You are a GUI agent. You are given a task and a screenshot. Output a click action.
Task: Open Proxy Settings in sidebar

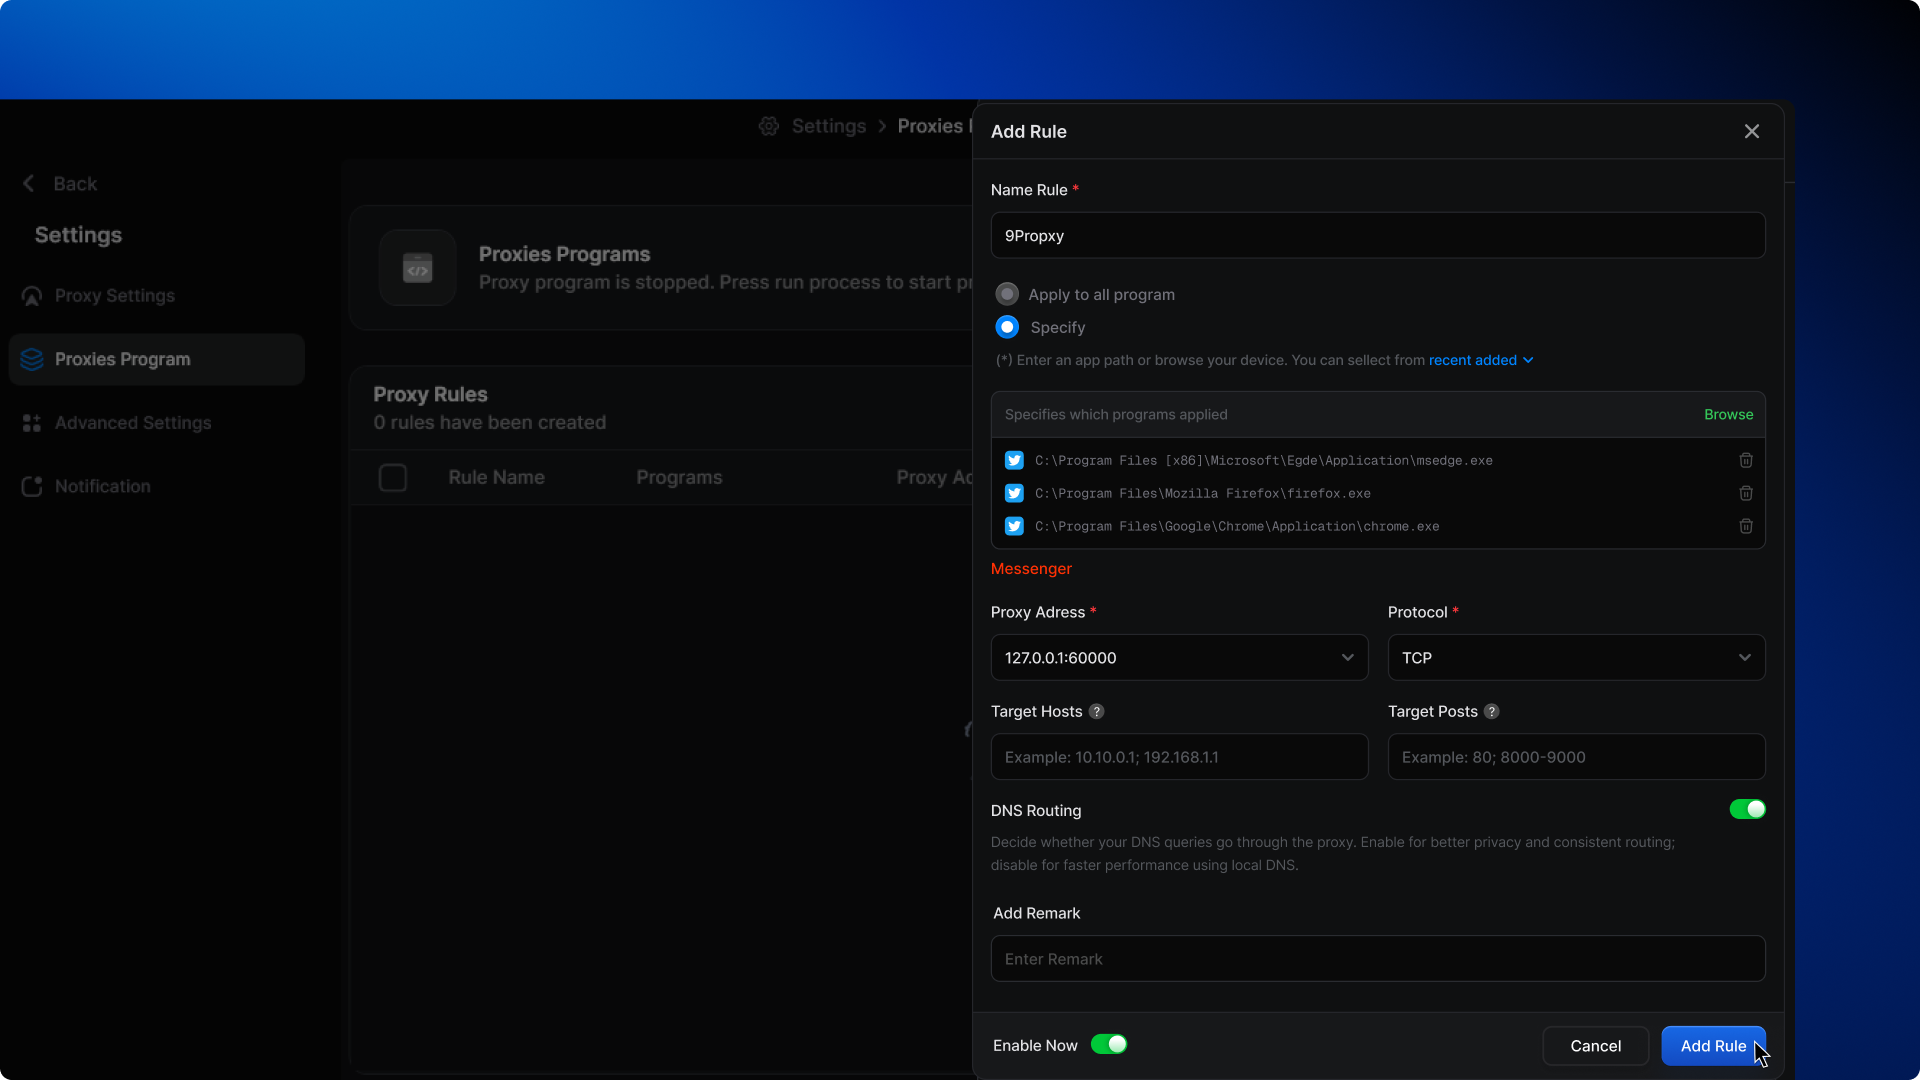point(114,296)
